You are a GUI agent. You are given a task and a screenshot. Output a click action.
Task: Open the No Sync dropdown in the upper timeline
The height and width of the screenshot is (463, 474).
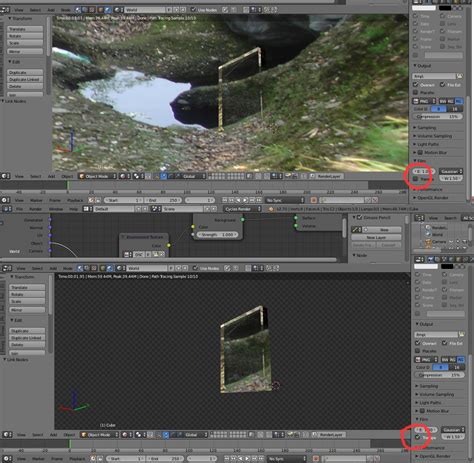coord(285,200)
